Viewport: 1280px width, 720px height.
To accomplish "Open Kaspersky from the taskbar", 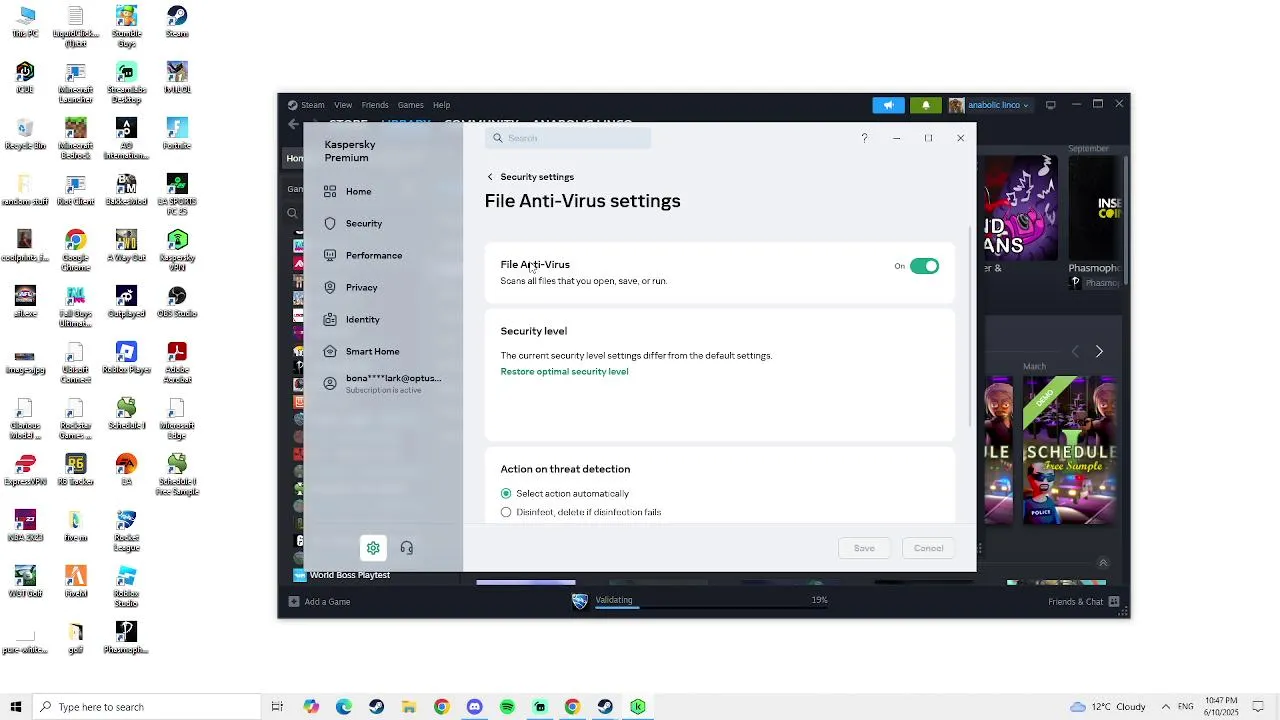I will coord(638,707).
